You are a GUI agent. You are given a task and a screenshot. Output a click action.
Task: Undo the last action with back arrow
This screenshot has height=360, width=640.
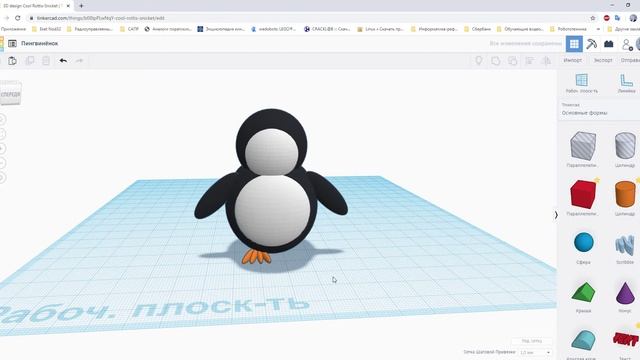[63, 61]
